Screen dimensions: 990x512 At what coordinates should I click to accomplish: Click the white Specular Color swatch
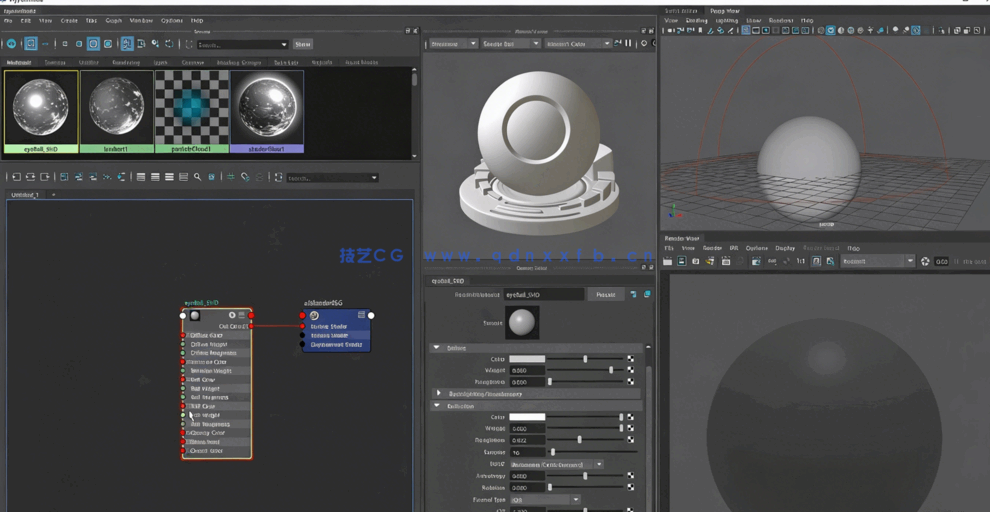pyautogui.click(x=527, y=416)
